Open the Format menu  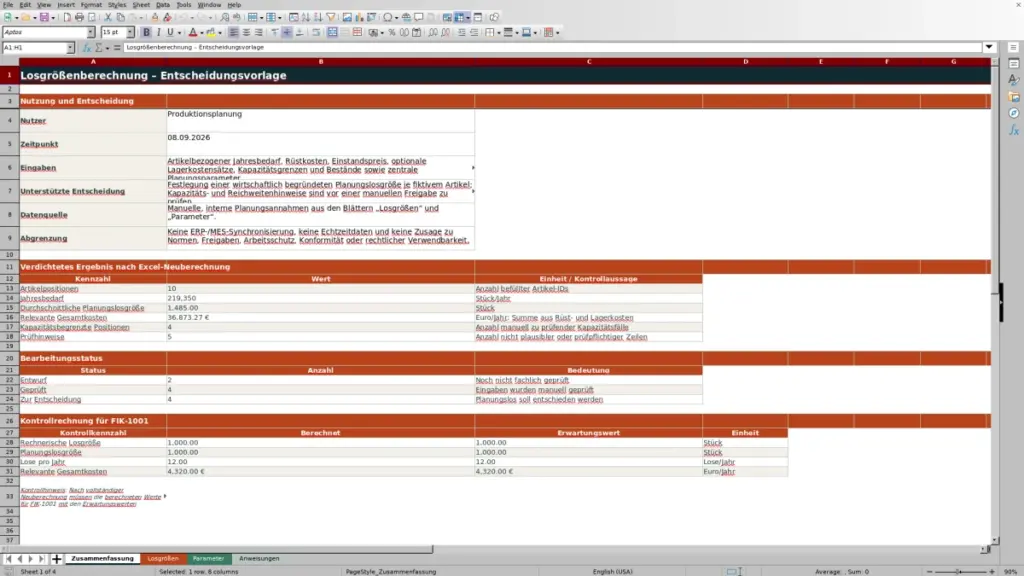(91, 5)
